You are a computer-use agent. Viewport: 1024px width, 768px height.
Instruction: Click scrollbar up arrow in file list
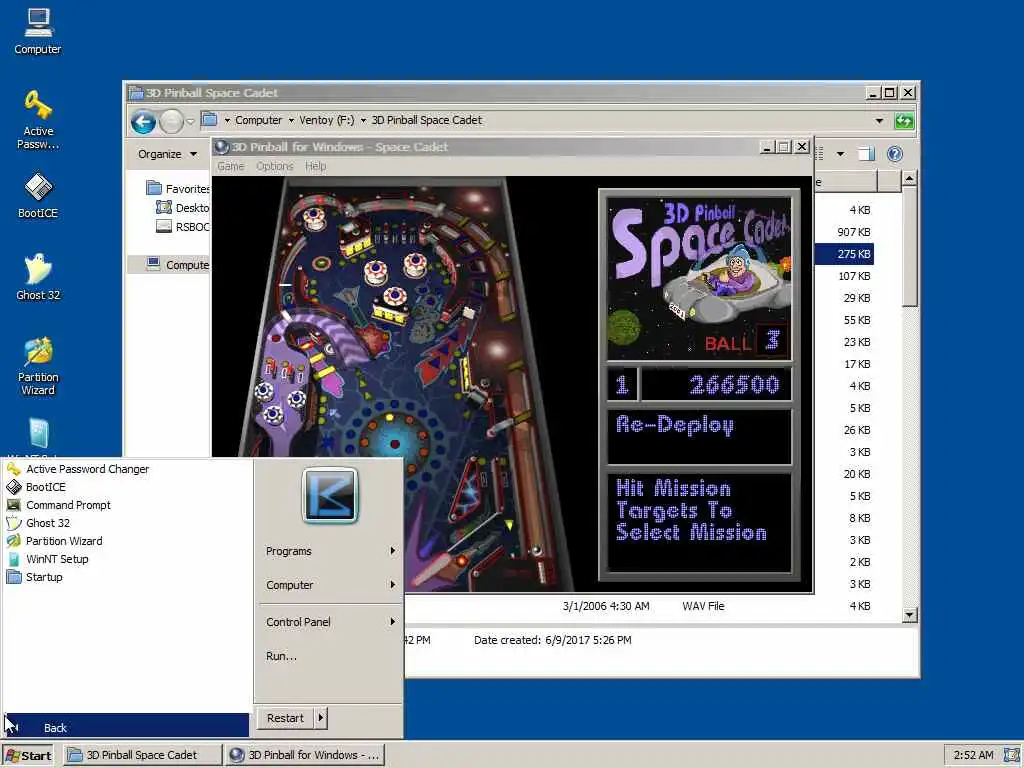click(909, 178)
